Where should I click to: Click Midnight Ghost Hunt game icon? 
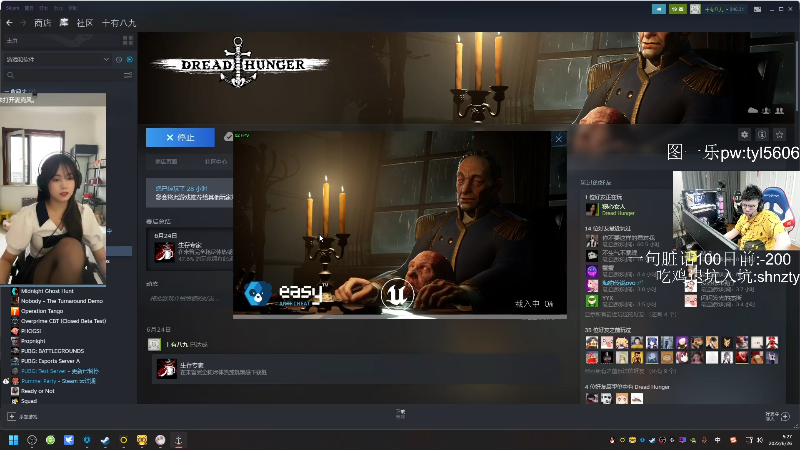point(15,291)
